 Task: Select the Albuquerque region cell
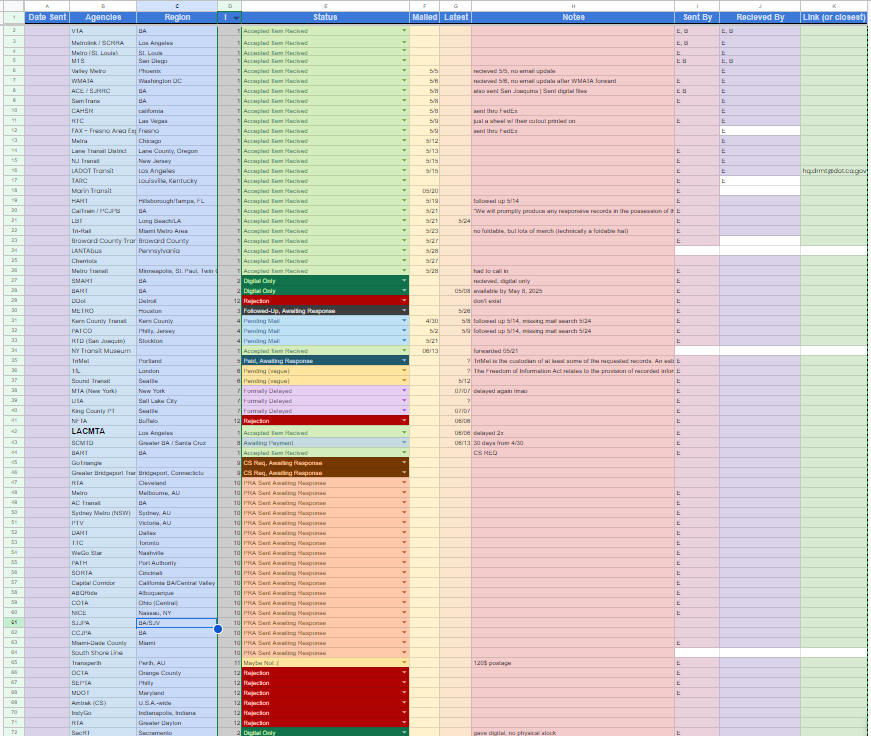177,593
